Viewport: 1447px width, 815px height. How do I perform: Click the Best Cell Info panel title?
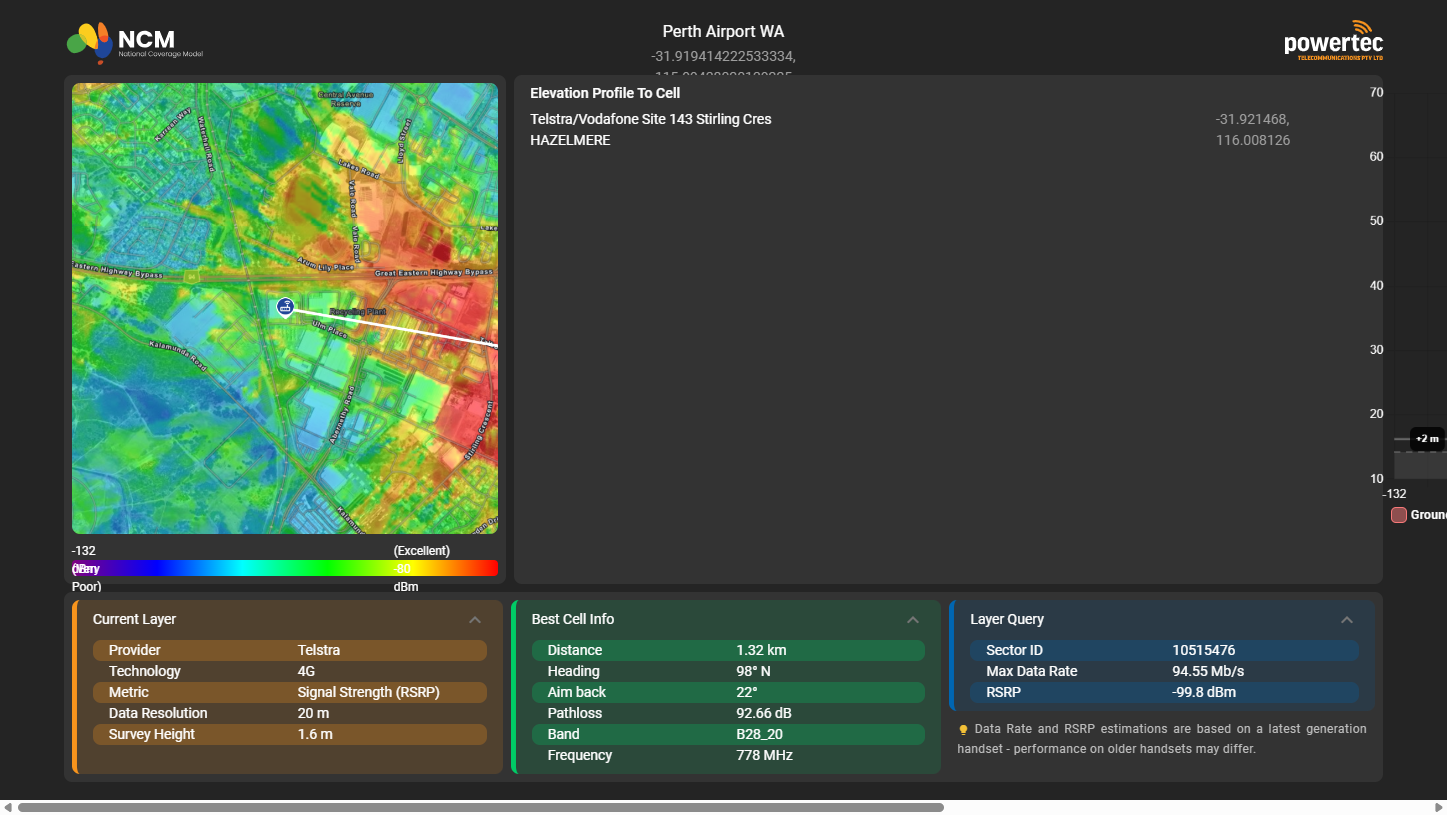coord(573,619)
